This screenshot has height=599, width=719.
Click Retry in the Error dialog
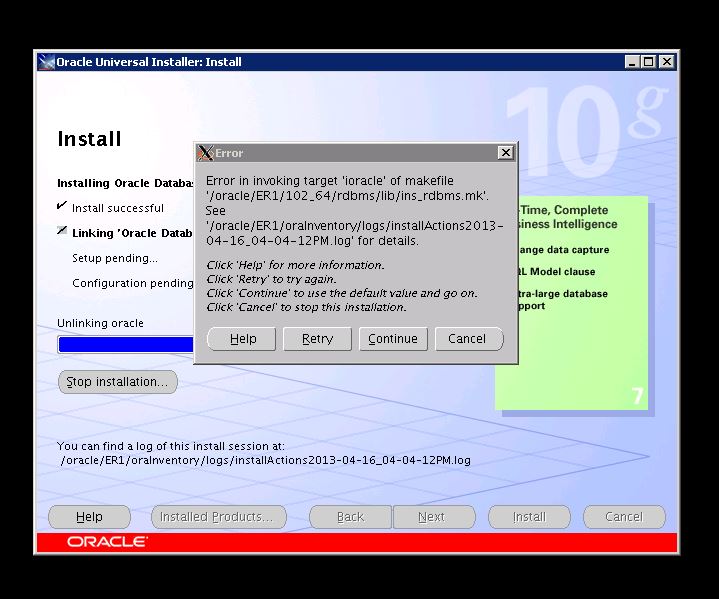(x=317, y=339)
